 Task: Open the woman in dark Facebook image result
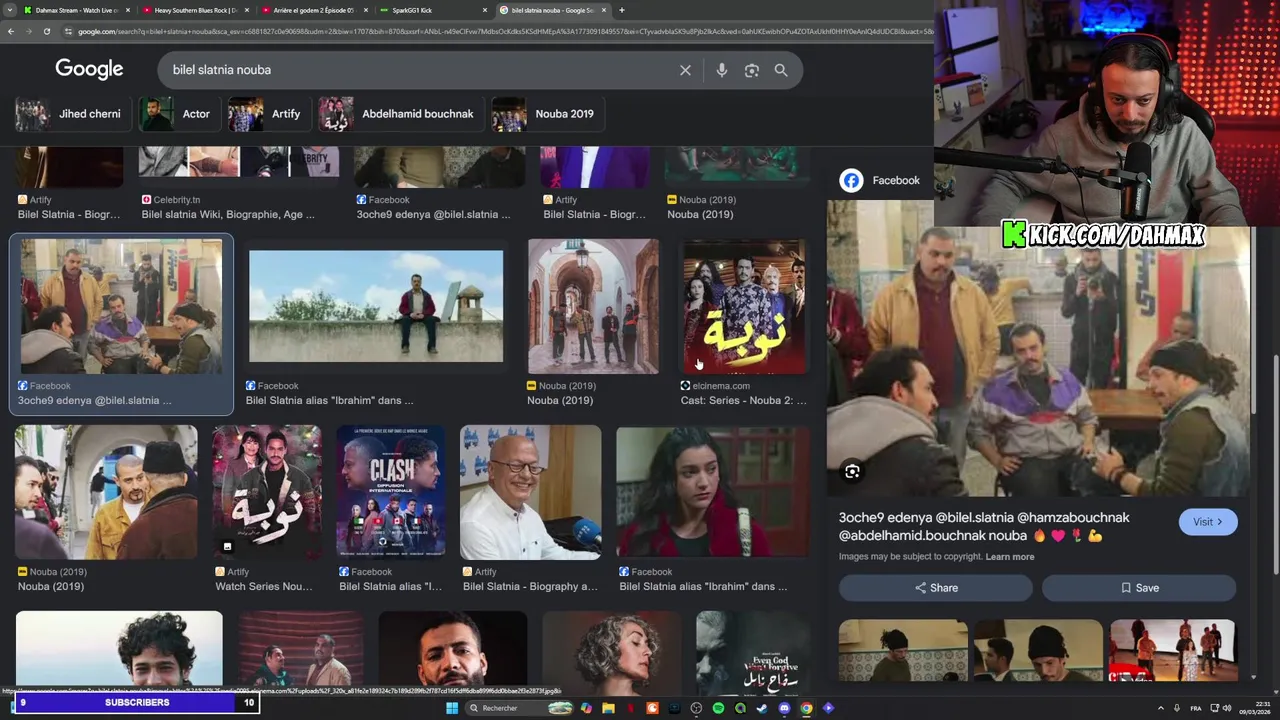[x=713, y=492]
